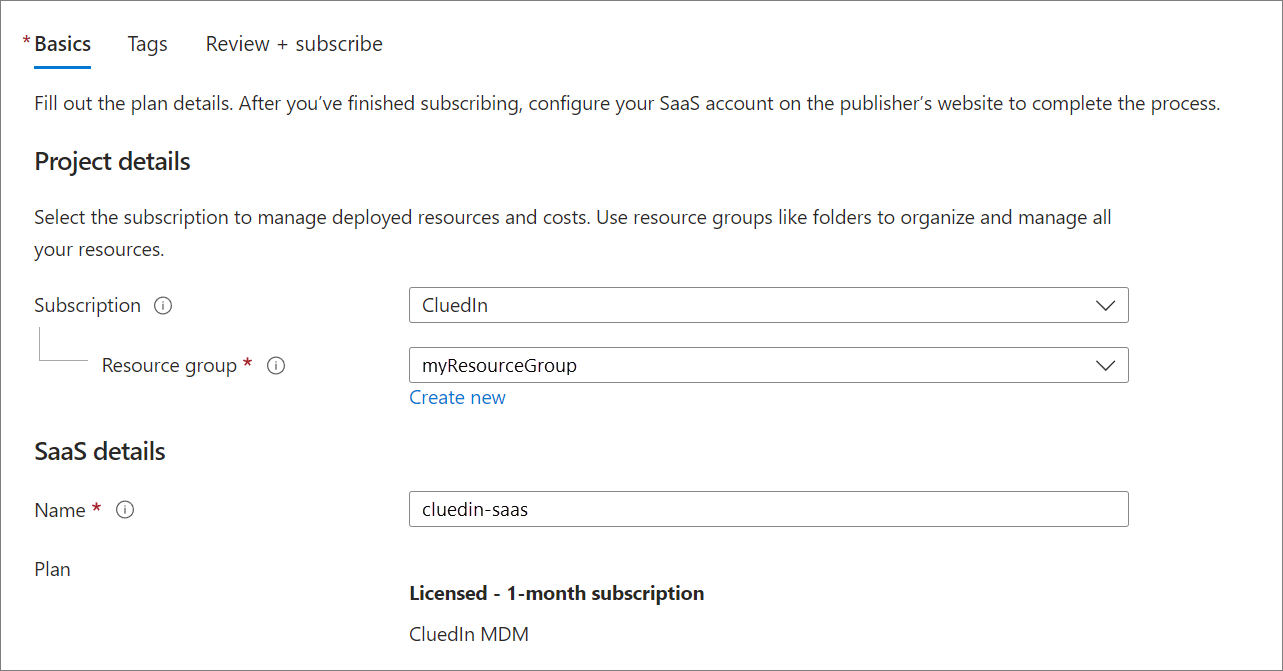Focus the Name field containing cluedin-saas

tap(769, 509)
